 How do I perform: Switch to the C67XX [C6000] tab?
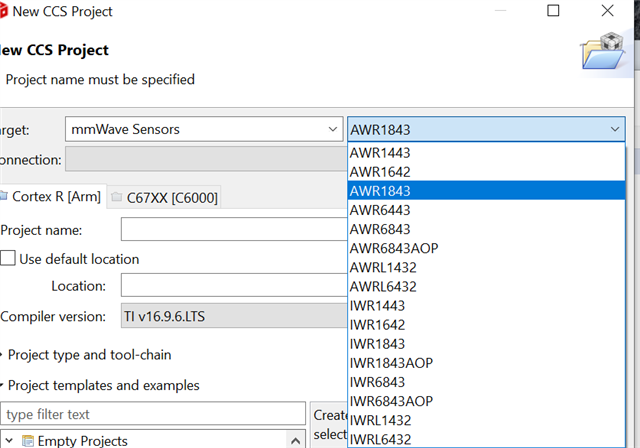[164, 198]
